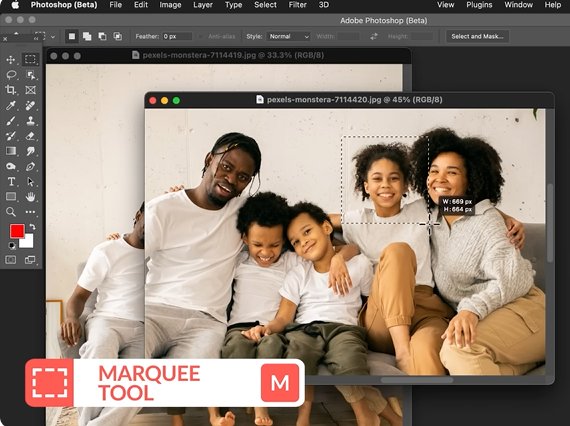Viewport: 570px width, 426px height.
Task: Select the Eyedropper tool
Action: click(x=11, y=105)
